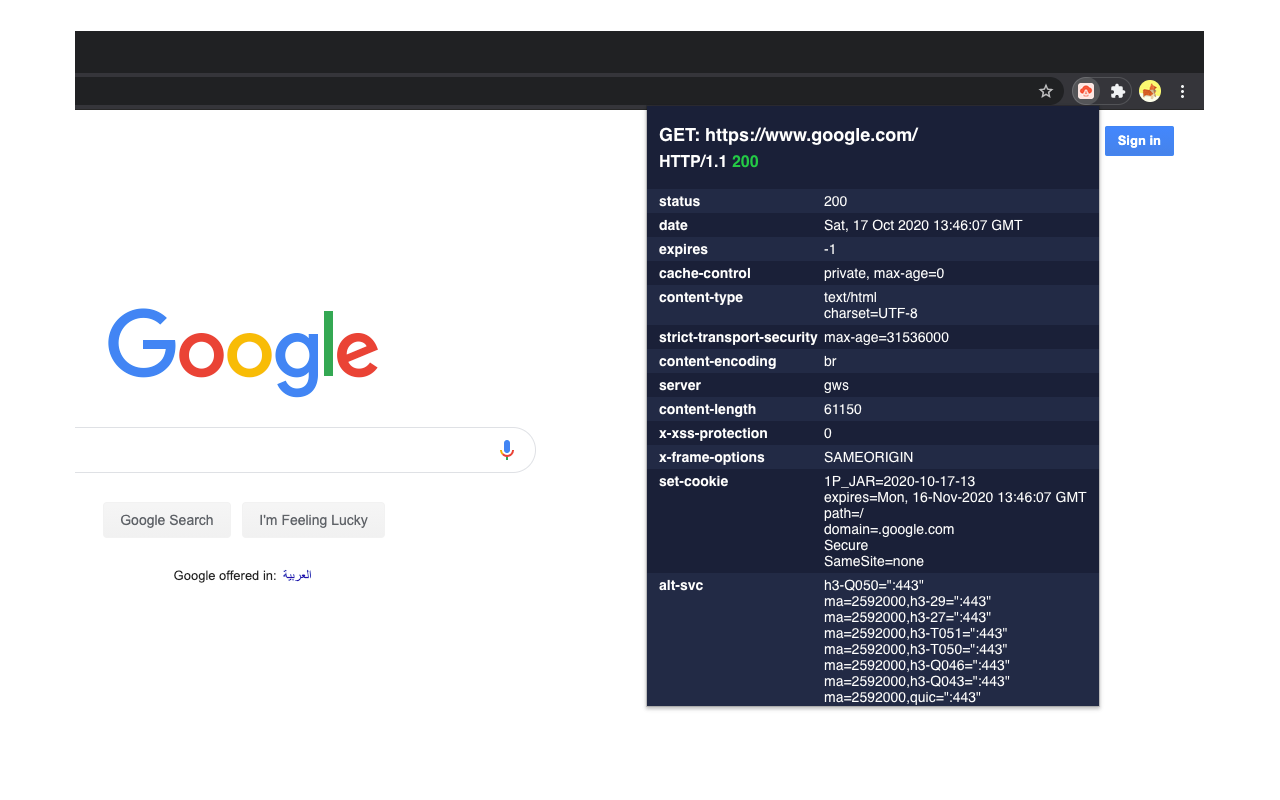Open the corgi browser profile avatar
The height and width of the screenshot is (800, 1280).
pos(1149,91)
